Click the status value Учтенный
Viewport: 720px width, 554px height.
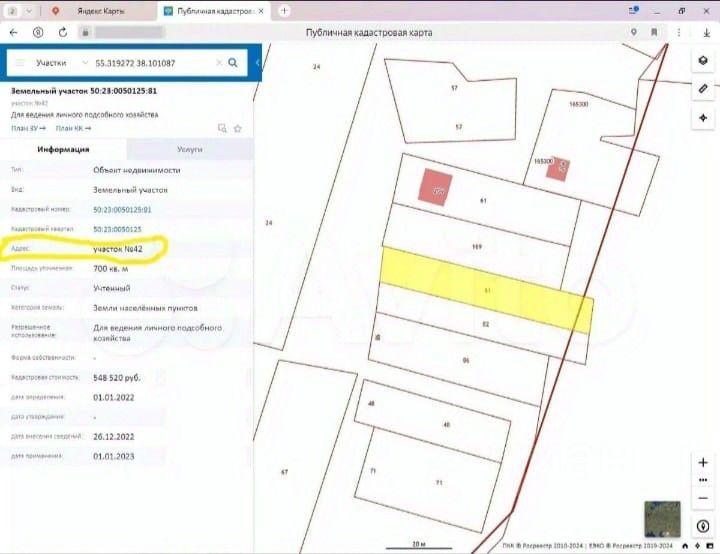(112, 288)
